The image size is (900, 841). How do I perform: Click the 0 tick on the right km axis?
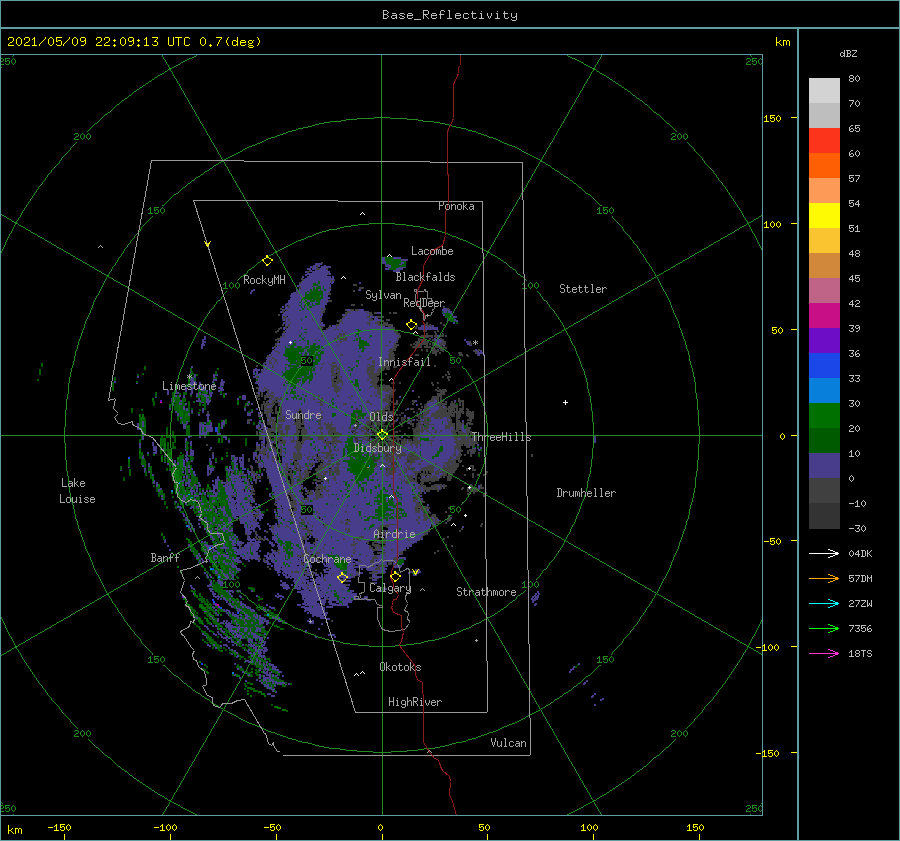click(782, 436)
